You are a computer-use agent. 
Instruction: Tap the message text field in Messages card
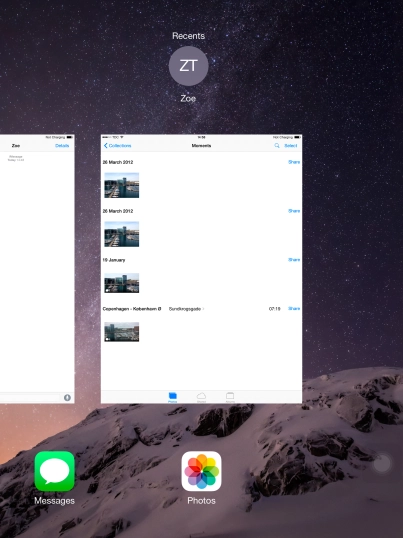tap(30, 398)
